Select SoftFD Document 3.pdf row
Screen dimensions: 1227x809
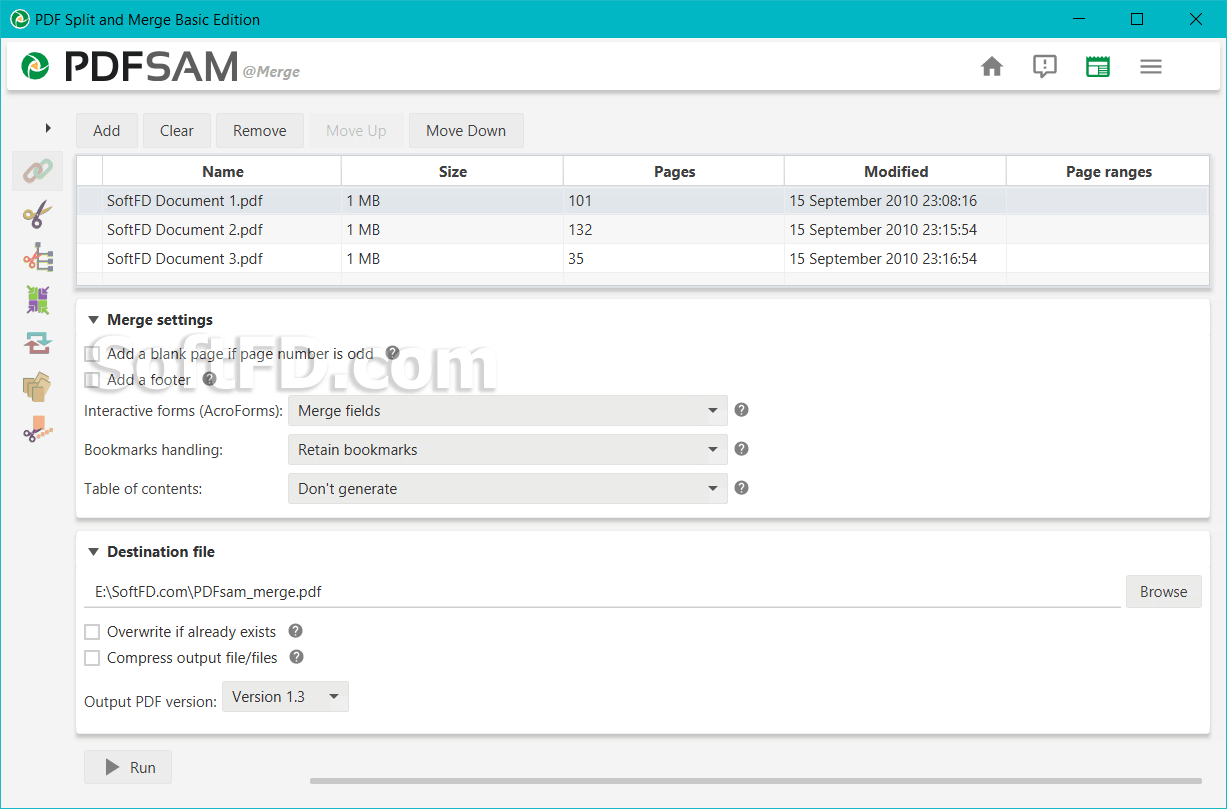pos(642,259)
